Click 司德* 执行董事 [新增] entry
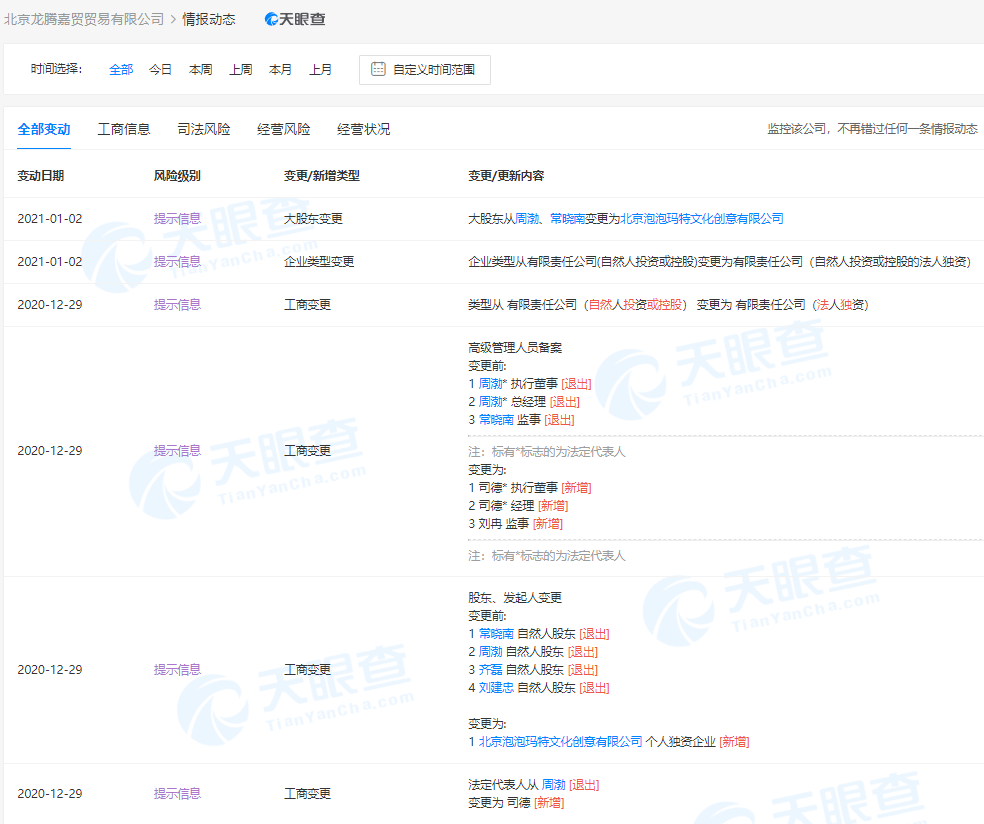This screenshot has height=824, width=984. coord(530,488)
